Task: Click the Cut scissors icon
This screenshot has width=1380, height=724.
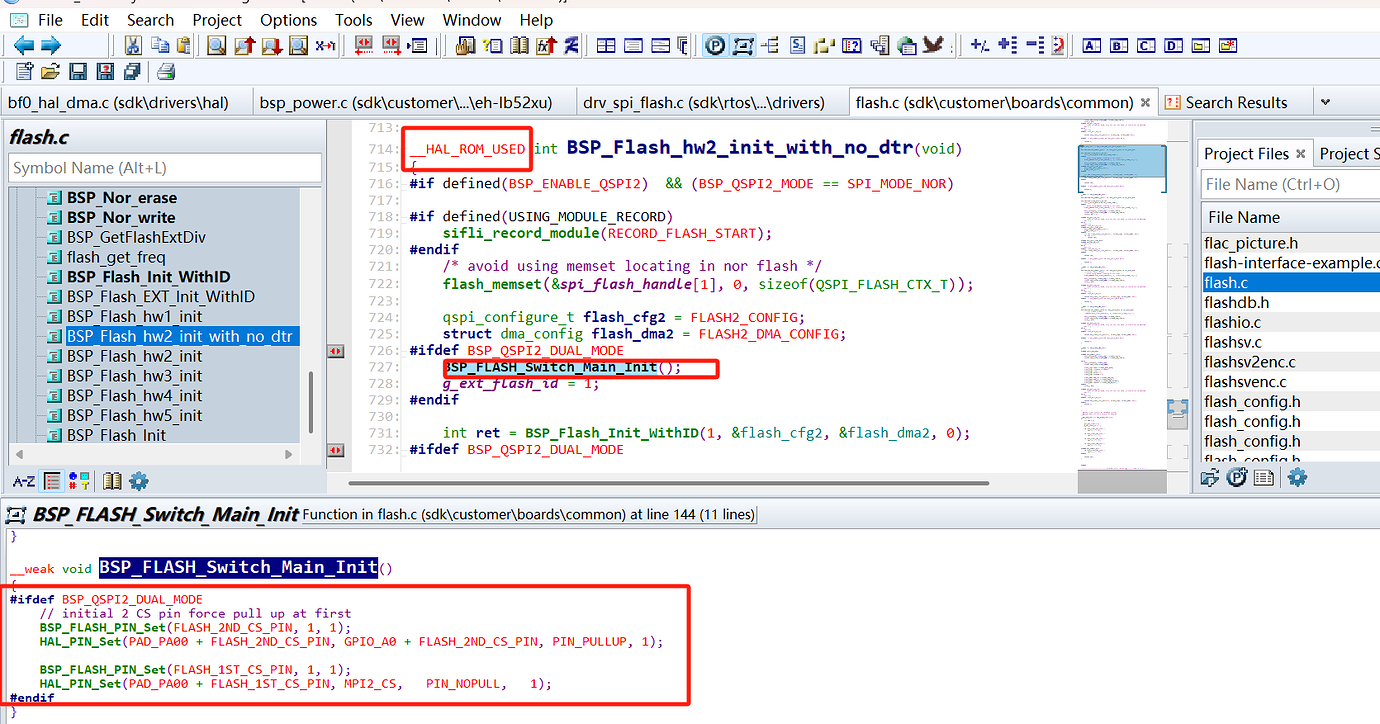Action: [133, 45]
